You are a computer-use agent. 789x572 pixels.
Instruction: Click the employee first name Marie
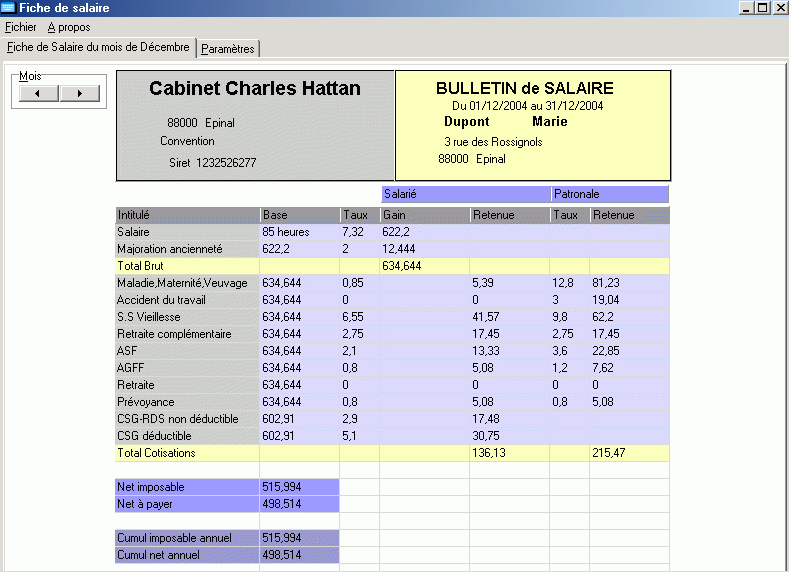tap(550, 122)
